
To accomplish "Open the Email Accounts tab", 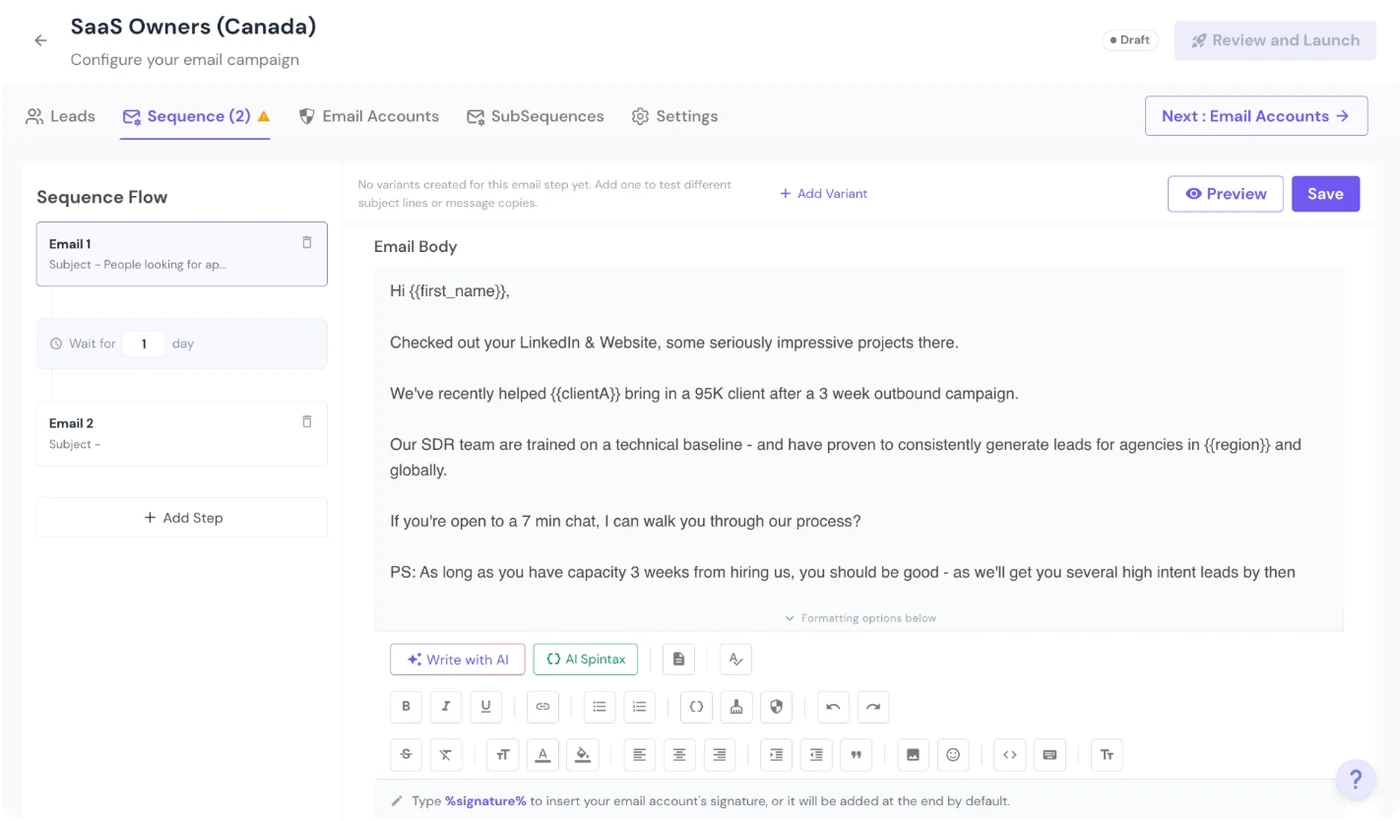I will point(369,116).
